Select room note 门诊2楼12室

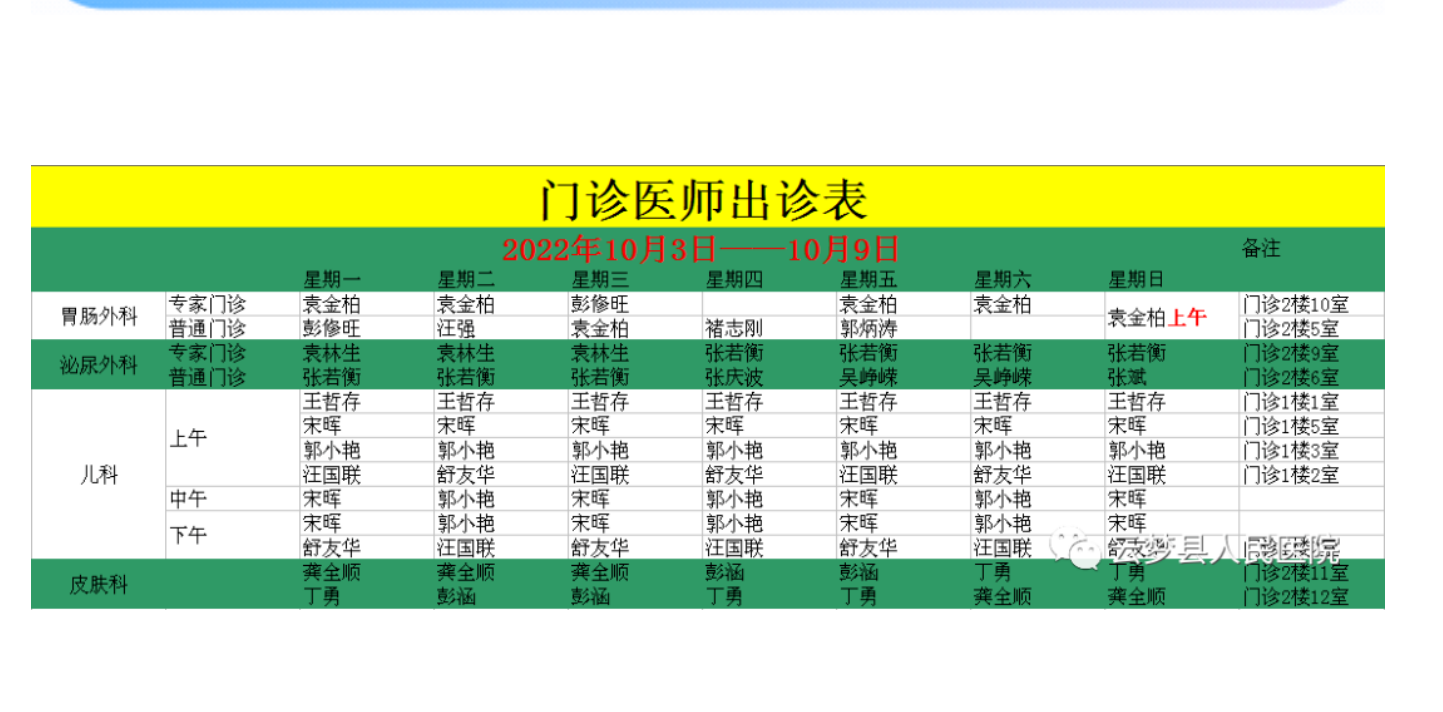[x=1296, y=597]
